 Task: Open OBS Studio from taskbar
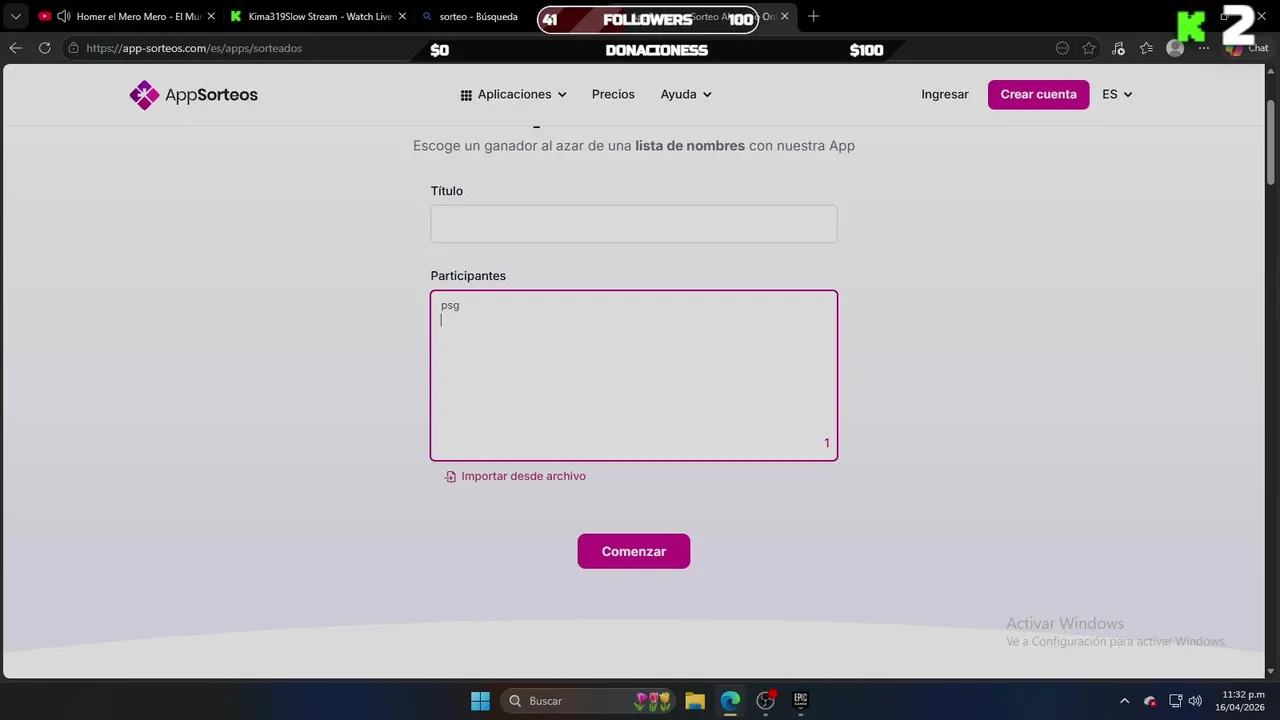[766, 701]
